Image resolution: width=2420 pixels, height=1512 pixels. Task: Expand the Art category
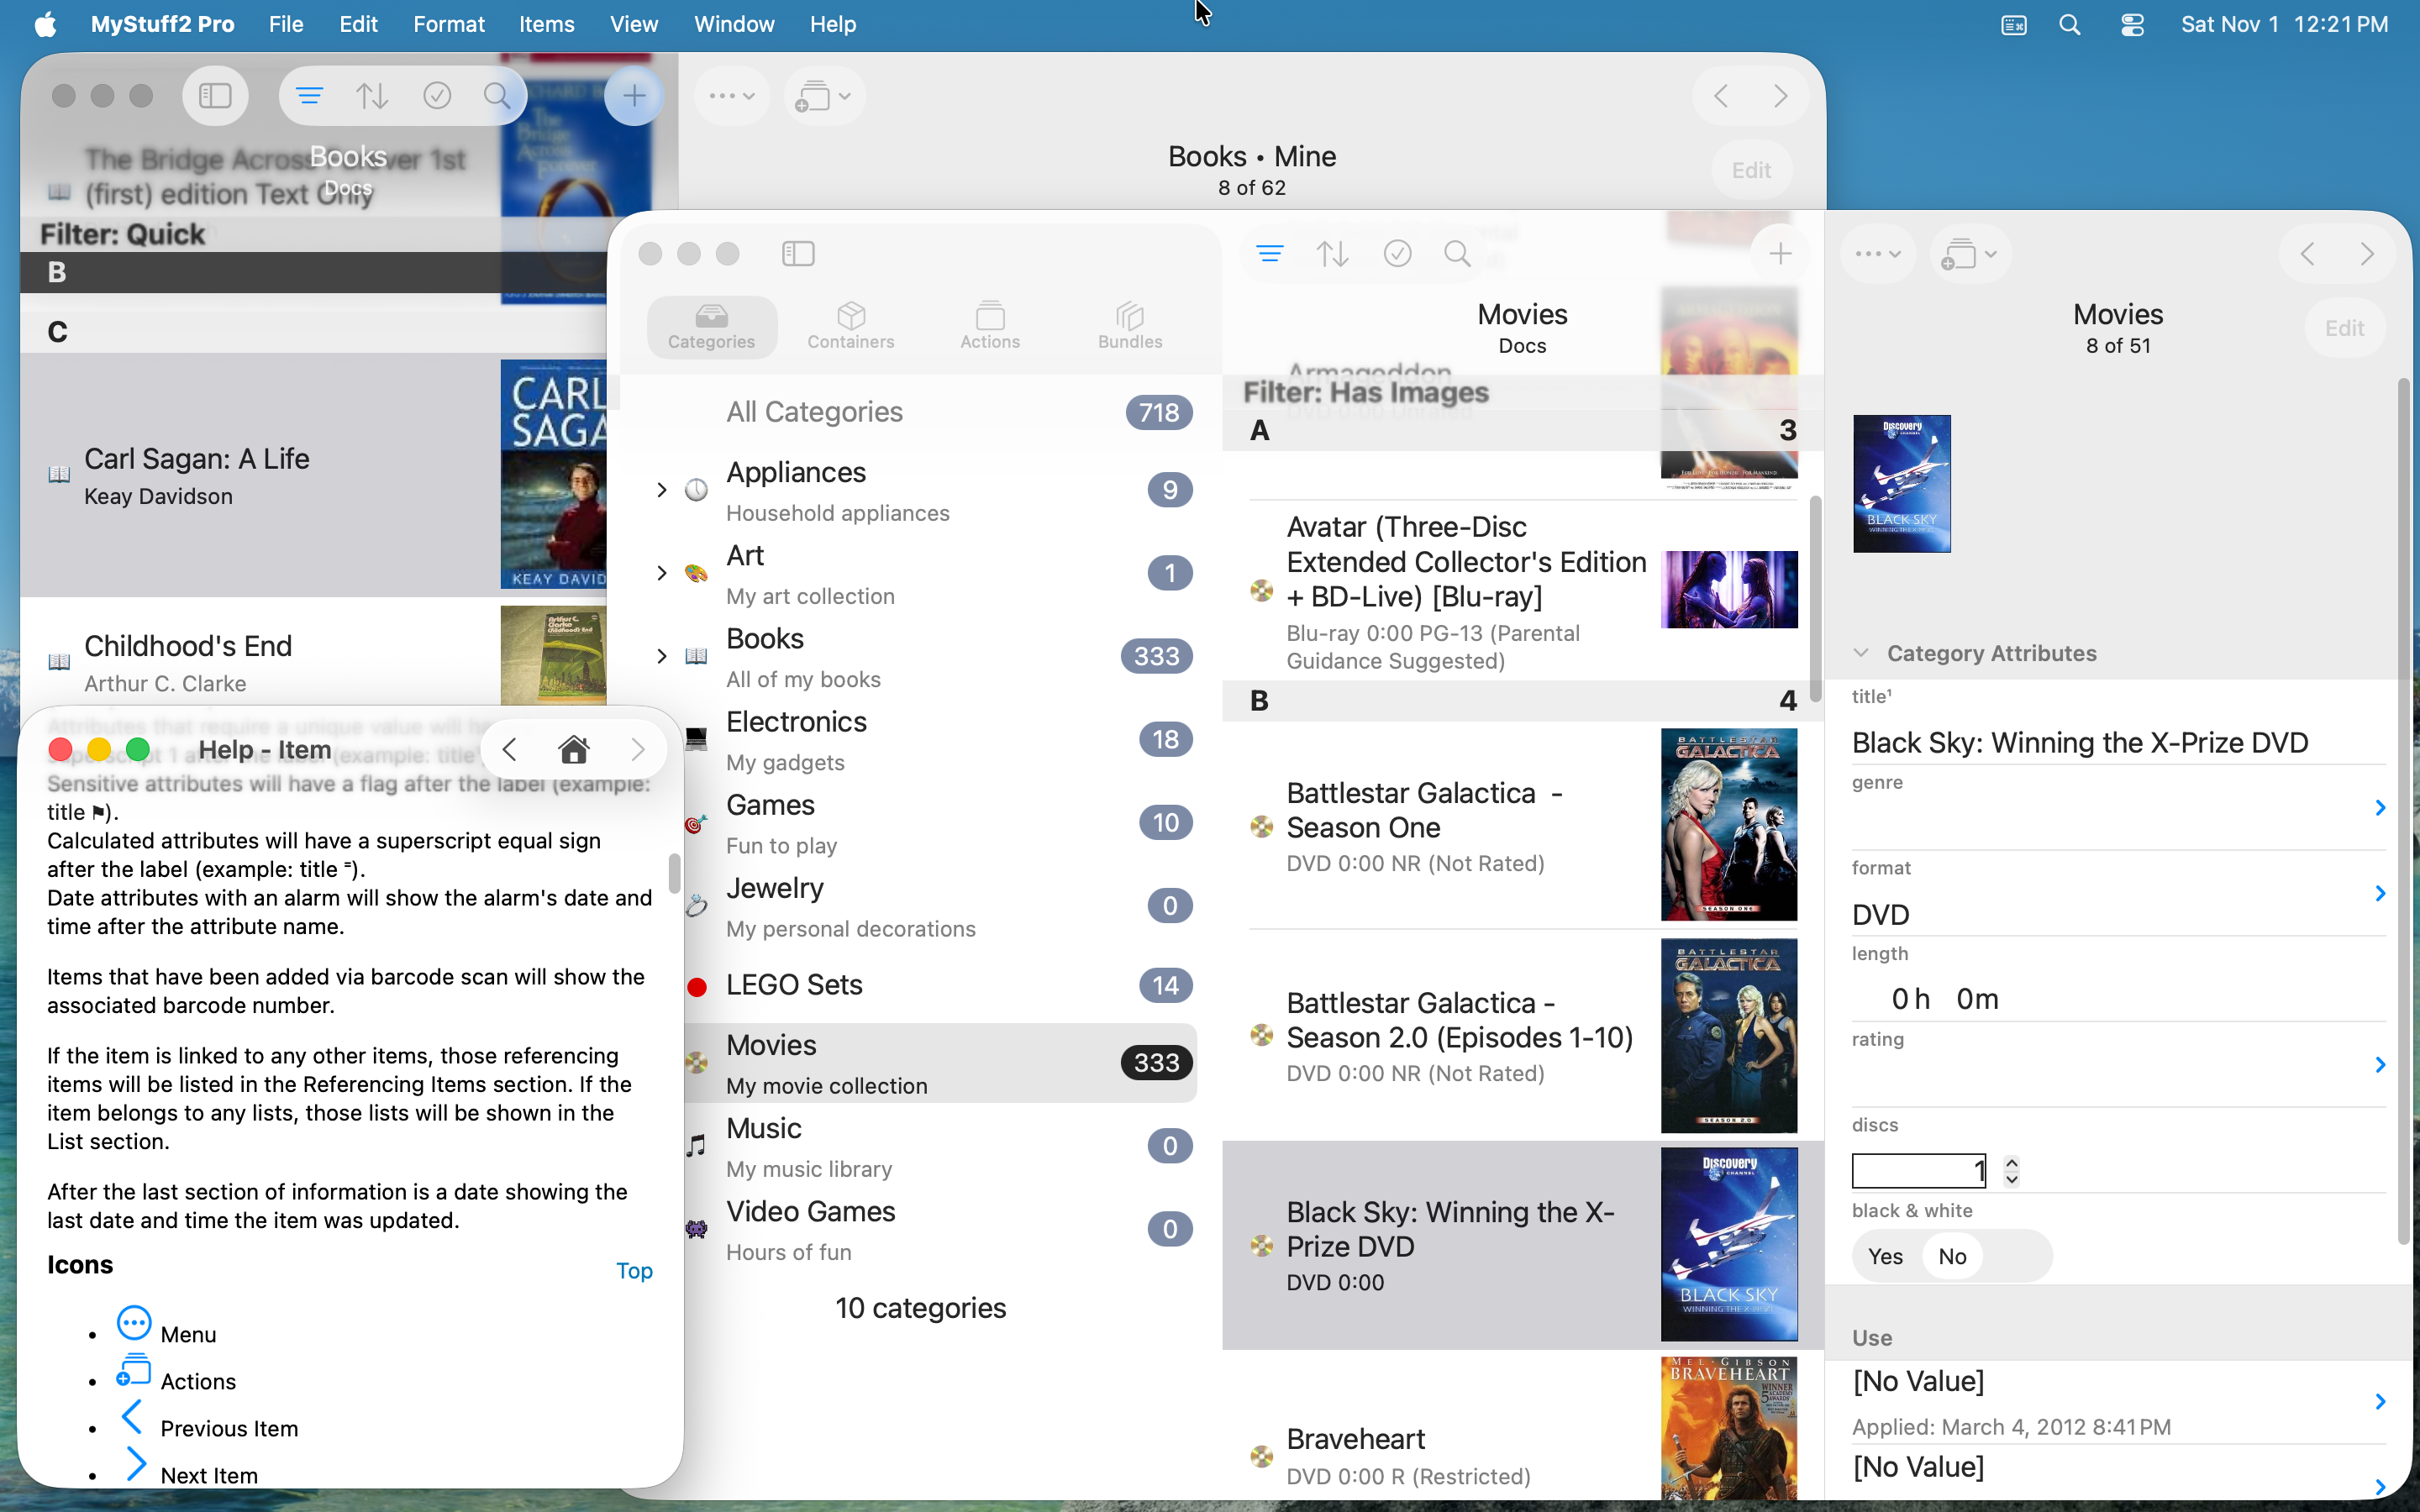(661, 573)
